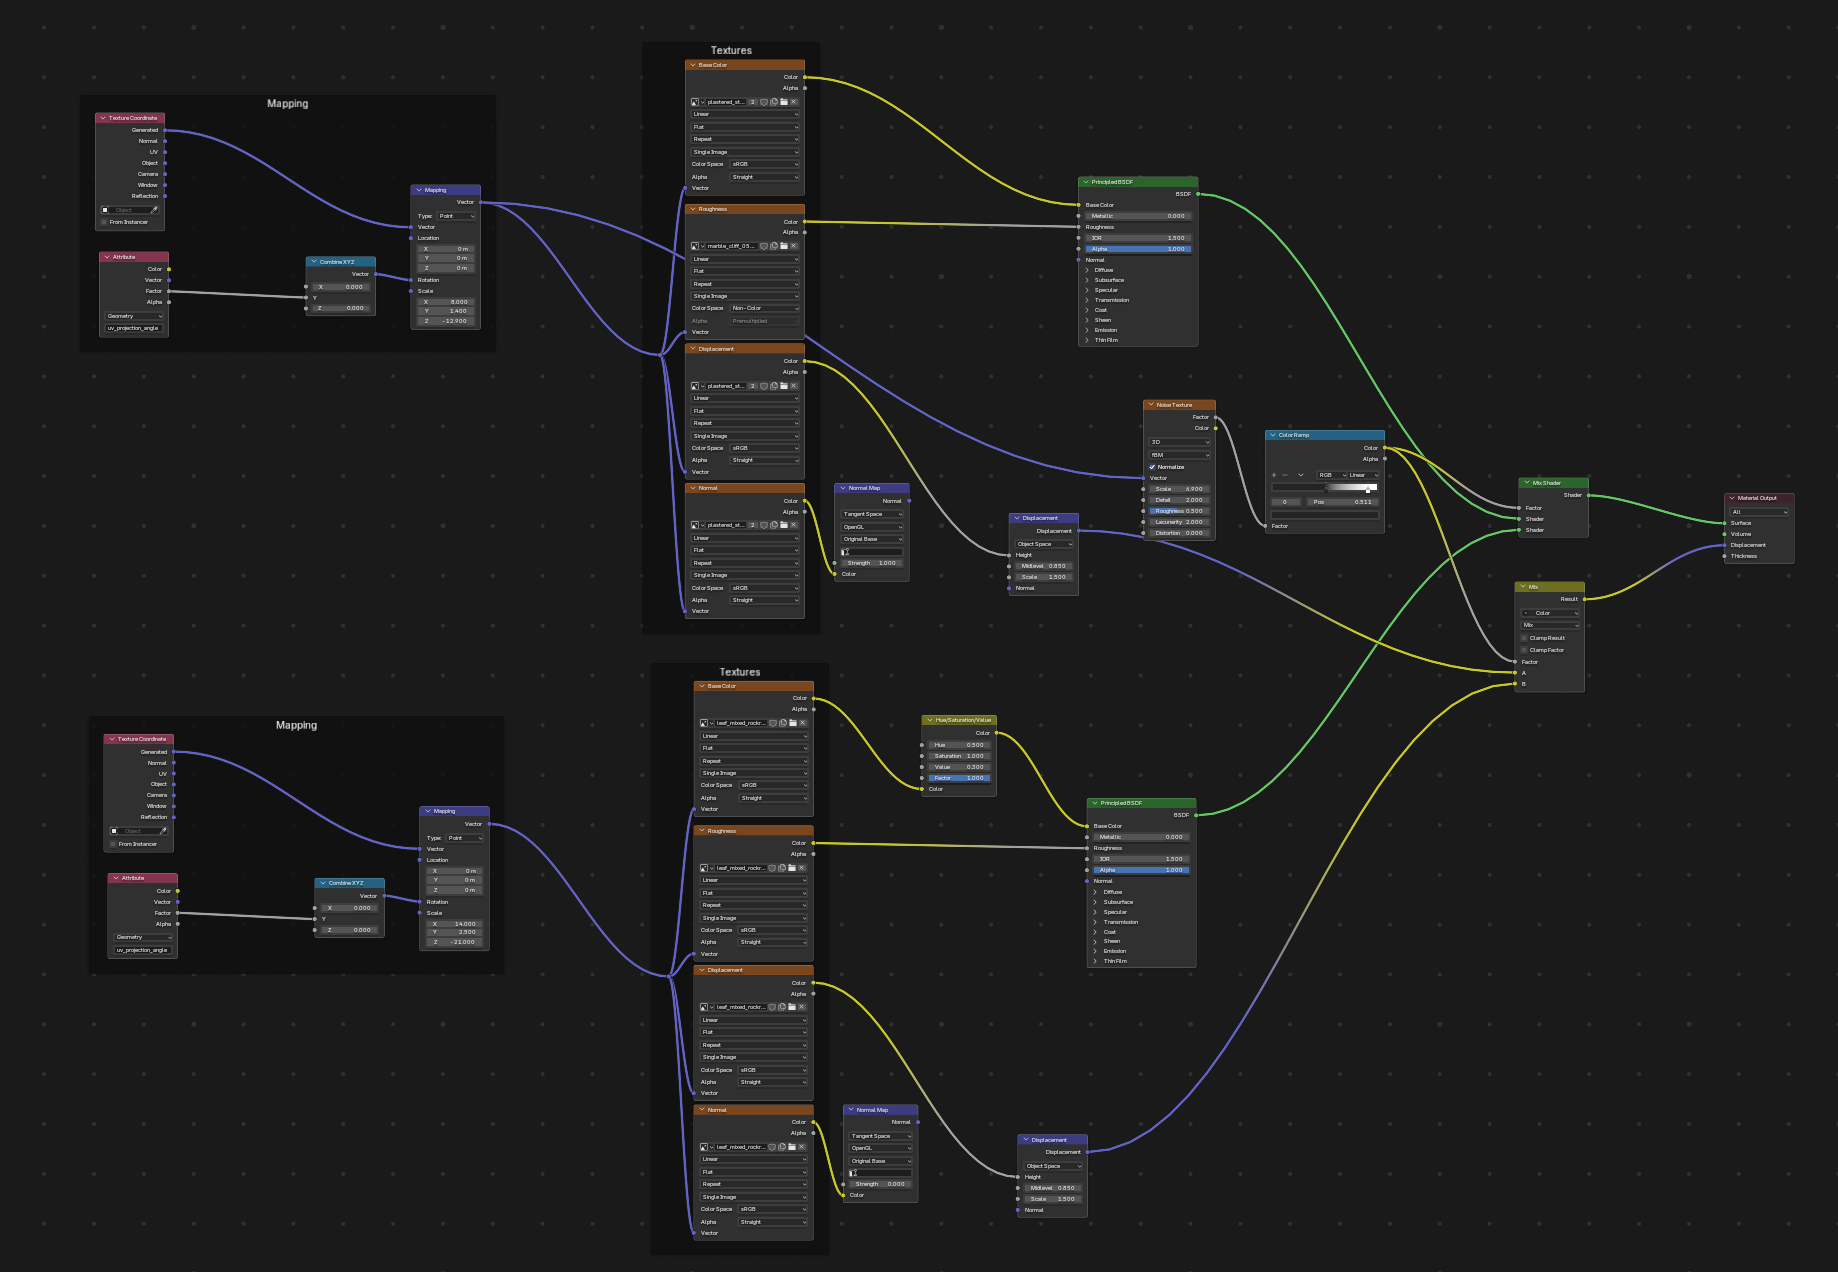The height and width of the screenshot is (1272, 1838).
Task: Click Noise Texture Scale 6.900 field
Action: tap(1180, 489)
